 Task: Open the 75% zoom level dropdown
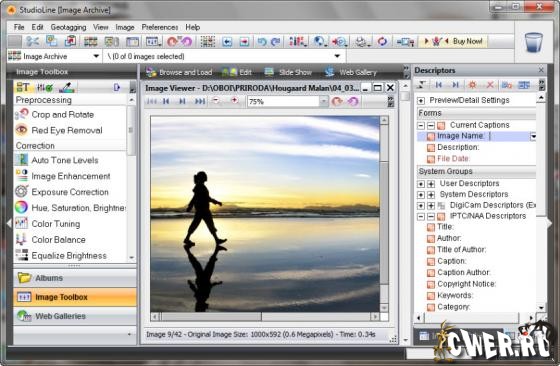point(323,101)
